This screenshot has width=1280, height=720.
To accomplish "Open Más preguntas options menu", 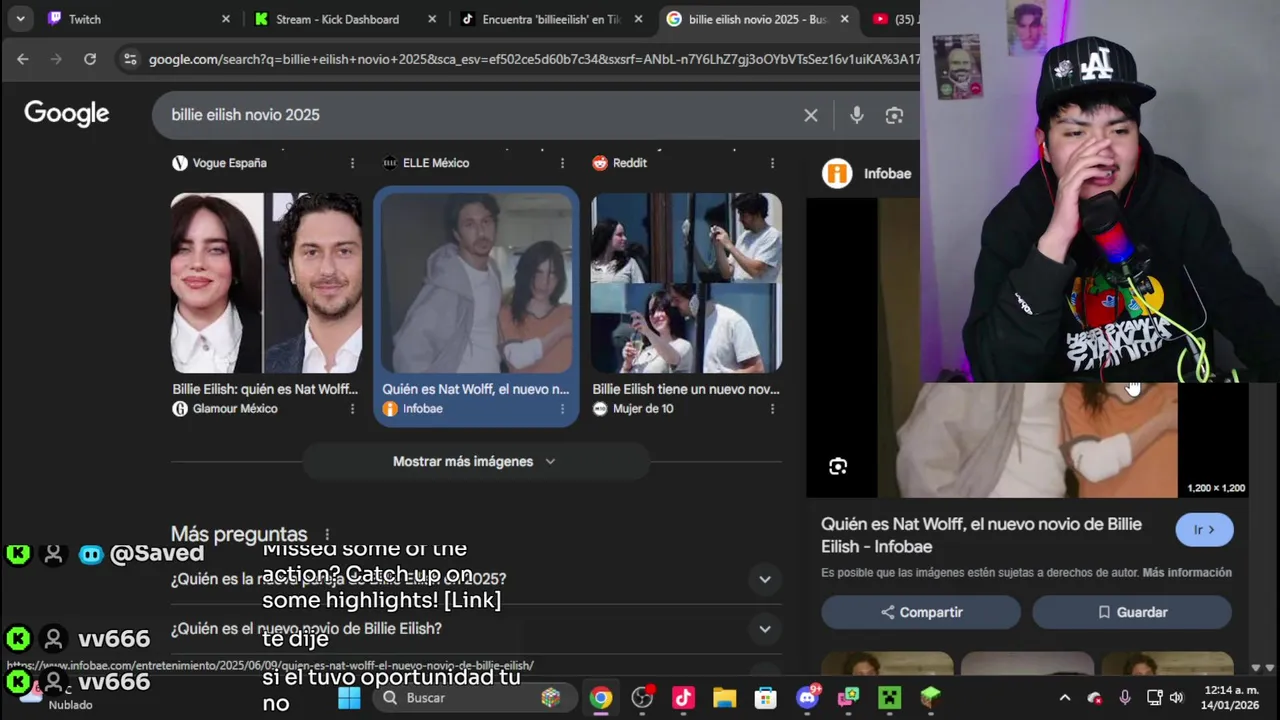I will tap(327, 535).
